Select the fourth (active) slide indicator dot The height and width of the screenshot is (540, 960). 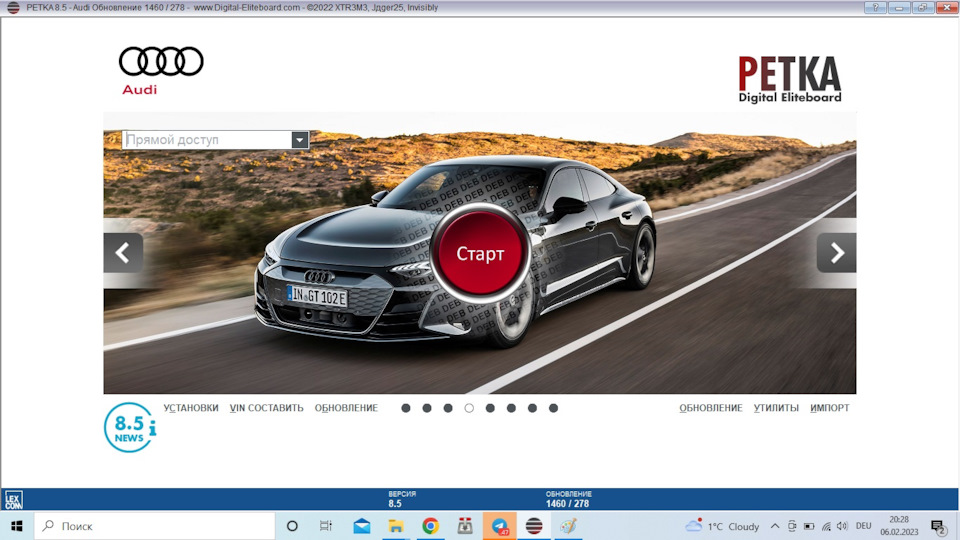point(469,408)
